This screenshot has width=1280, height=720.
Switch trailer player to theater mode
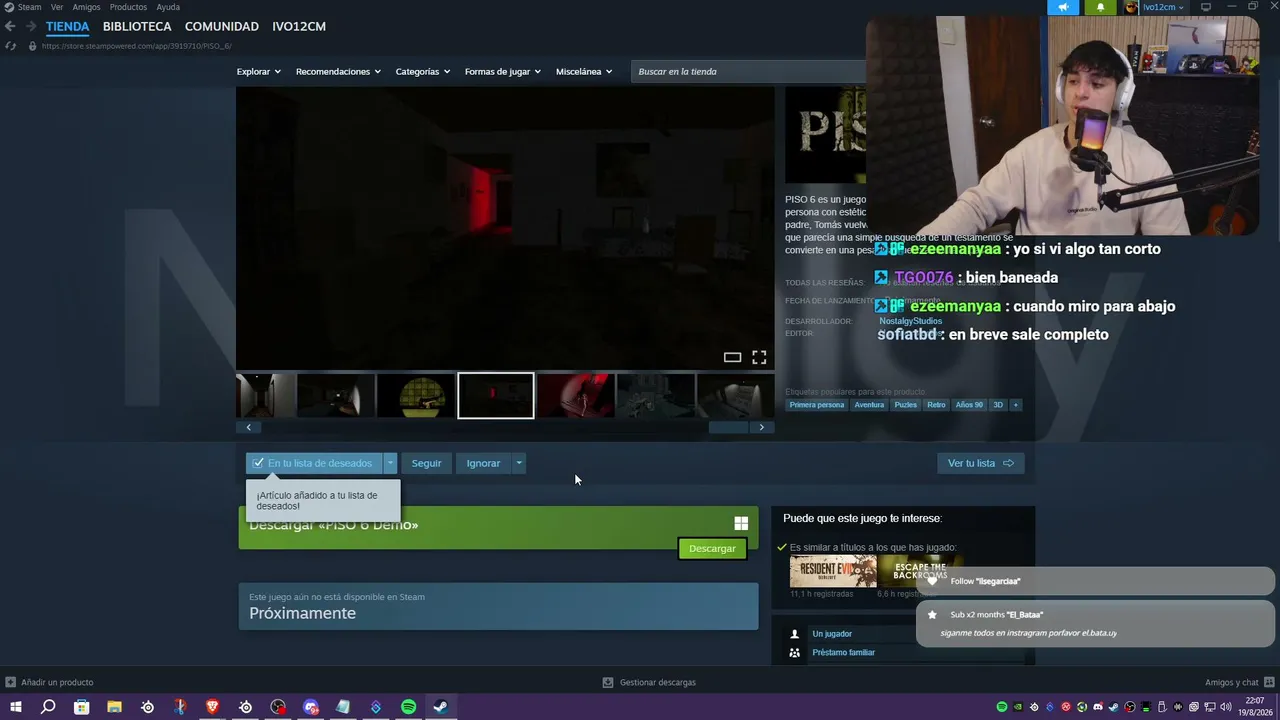(x=732, y=357)
